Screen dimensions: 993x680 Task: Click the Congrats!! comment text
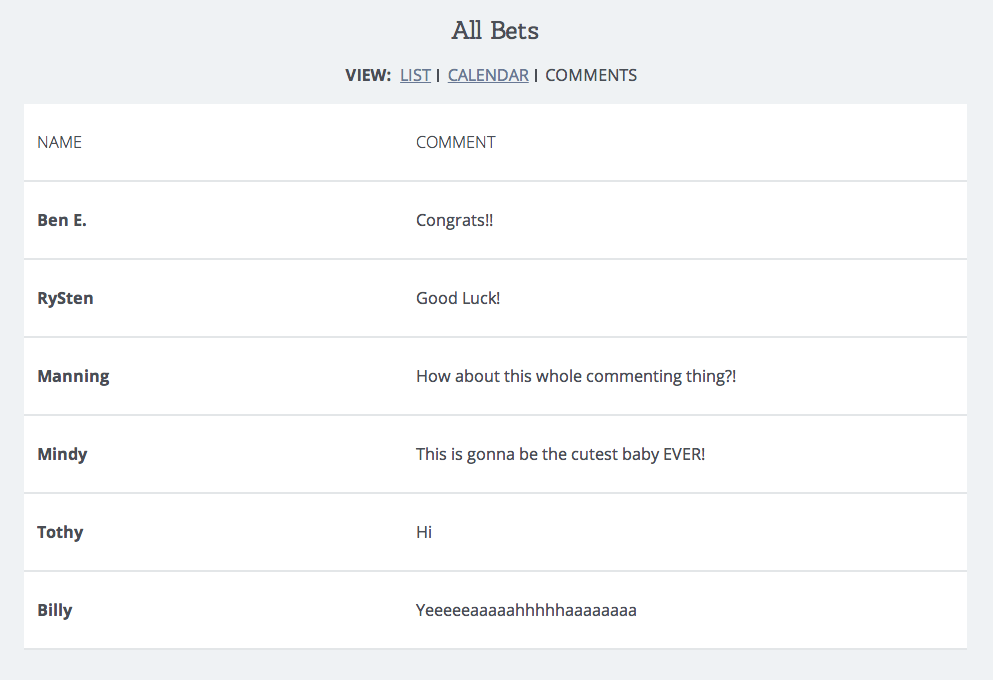point(455,220)
